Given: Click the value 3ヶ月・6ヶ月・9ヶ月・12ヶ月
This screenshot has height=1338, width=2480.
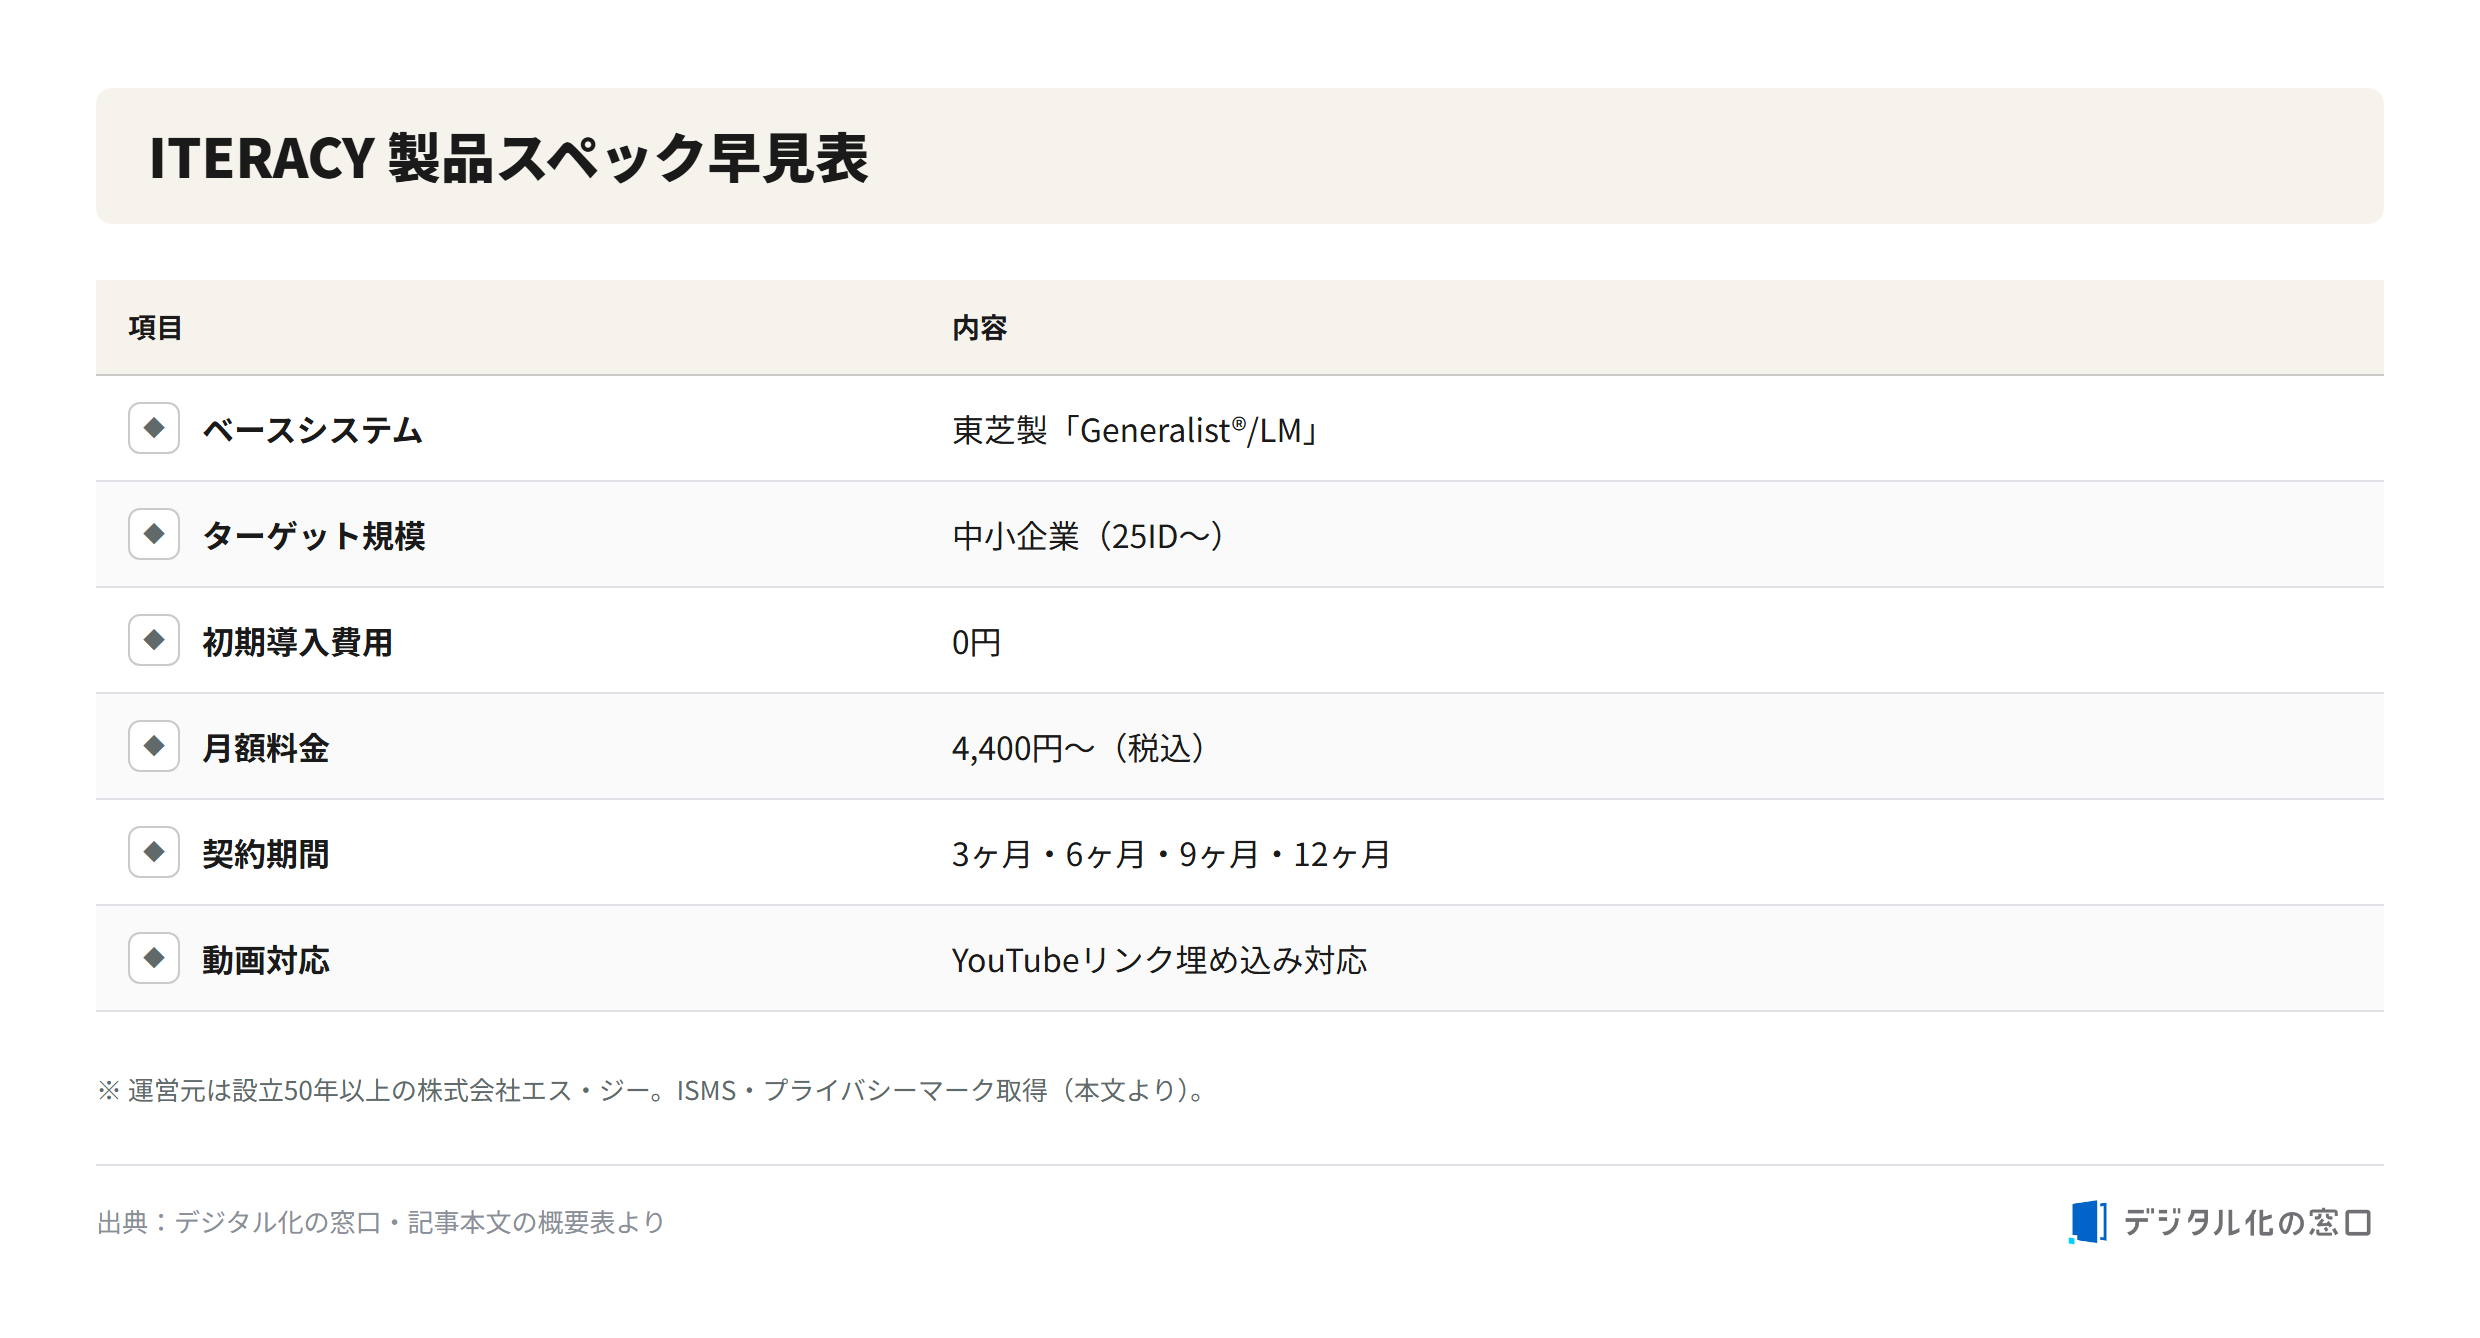Looking at the screenshot, I should (1171, 854).
